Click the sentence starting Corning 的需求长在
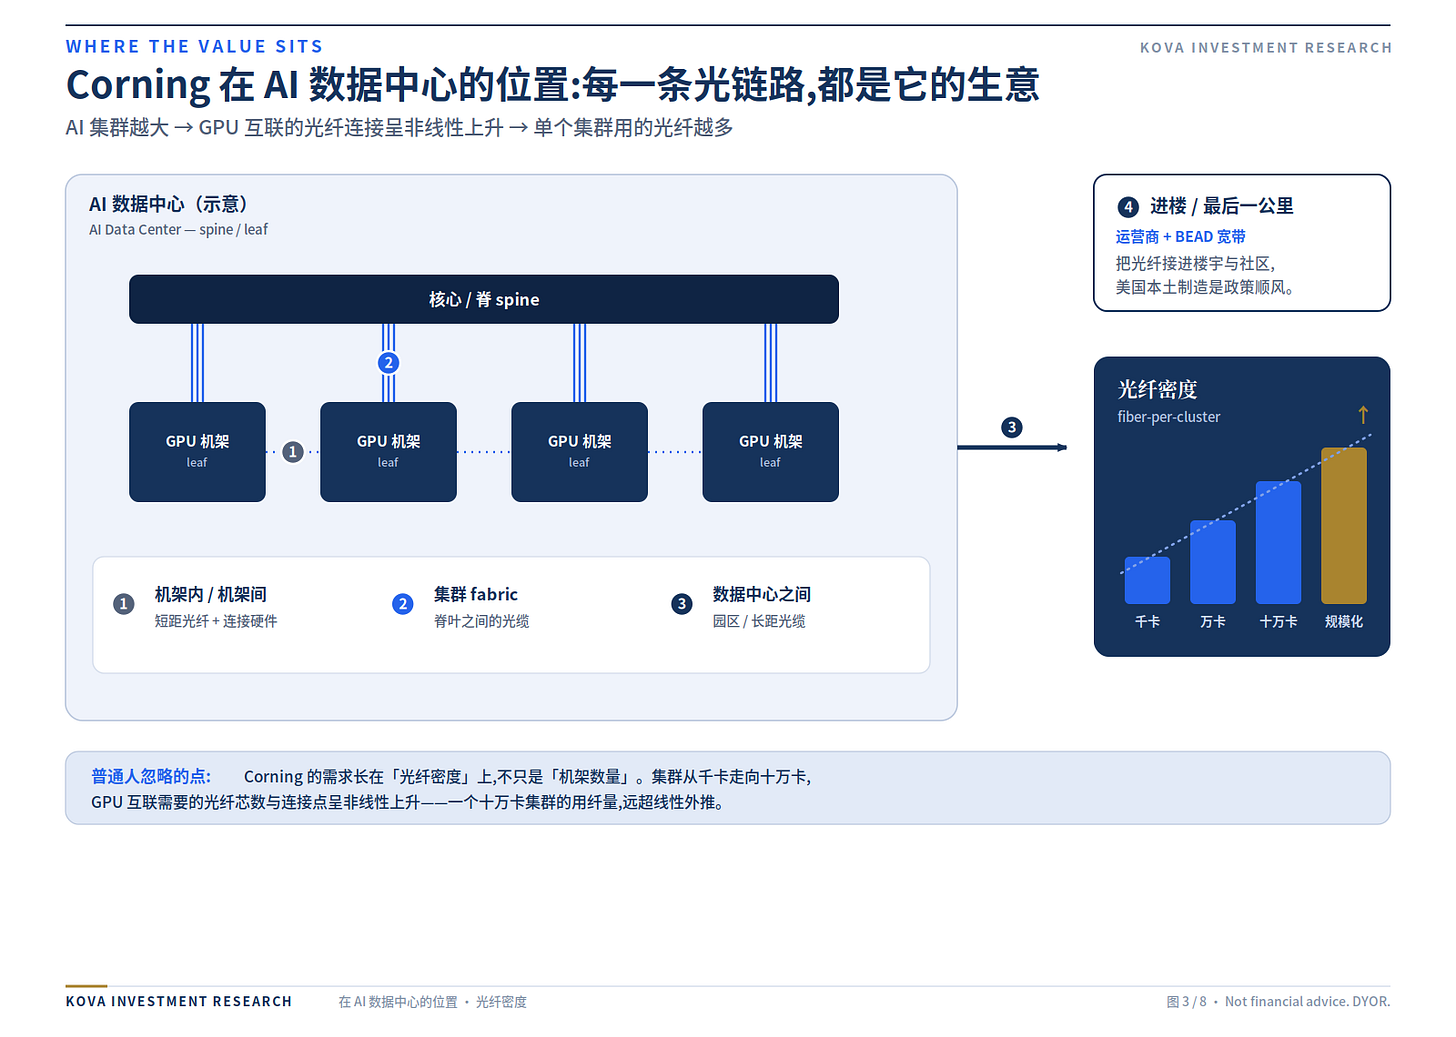Image resolution: width=1456 pixels, height=1037 pixels. point(527,776)
